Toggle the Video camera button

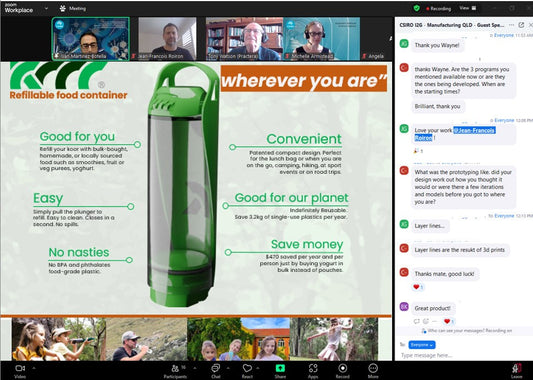[x=20, y=370]
